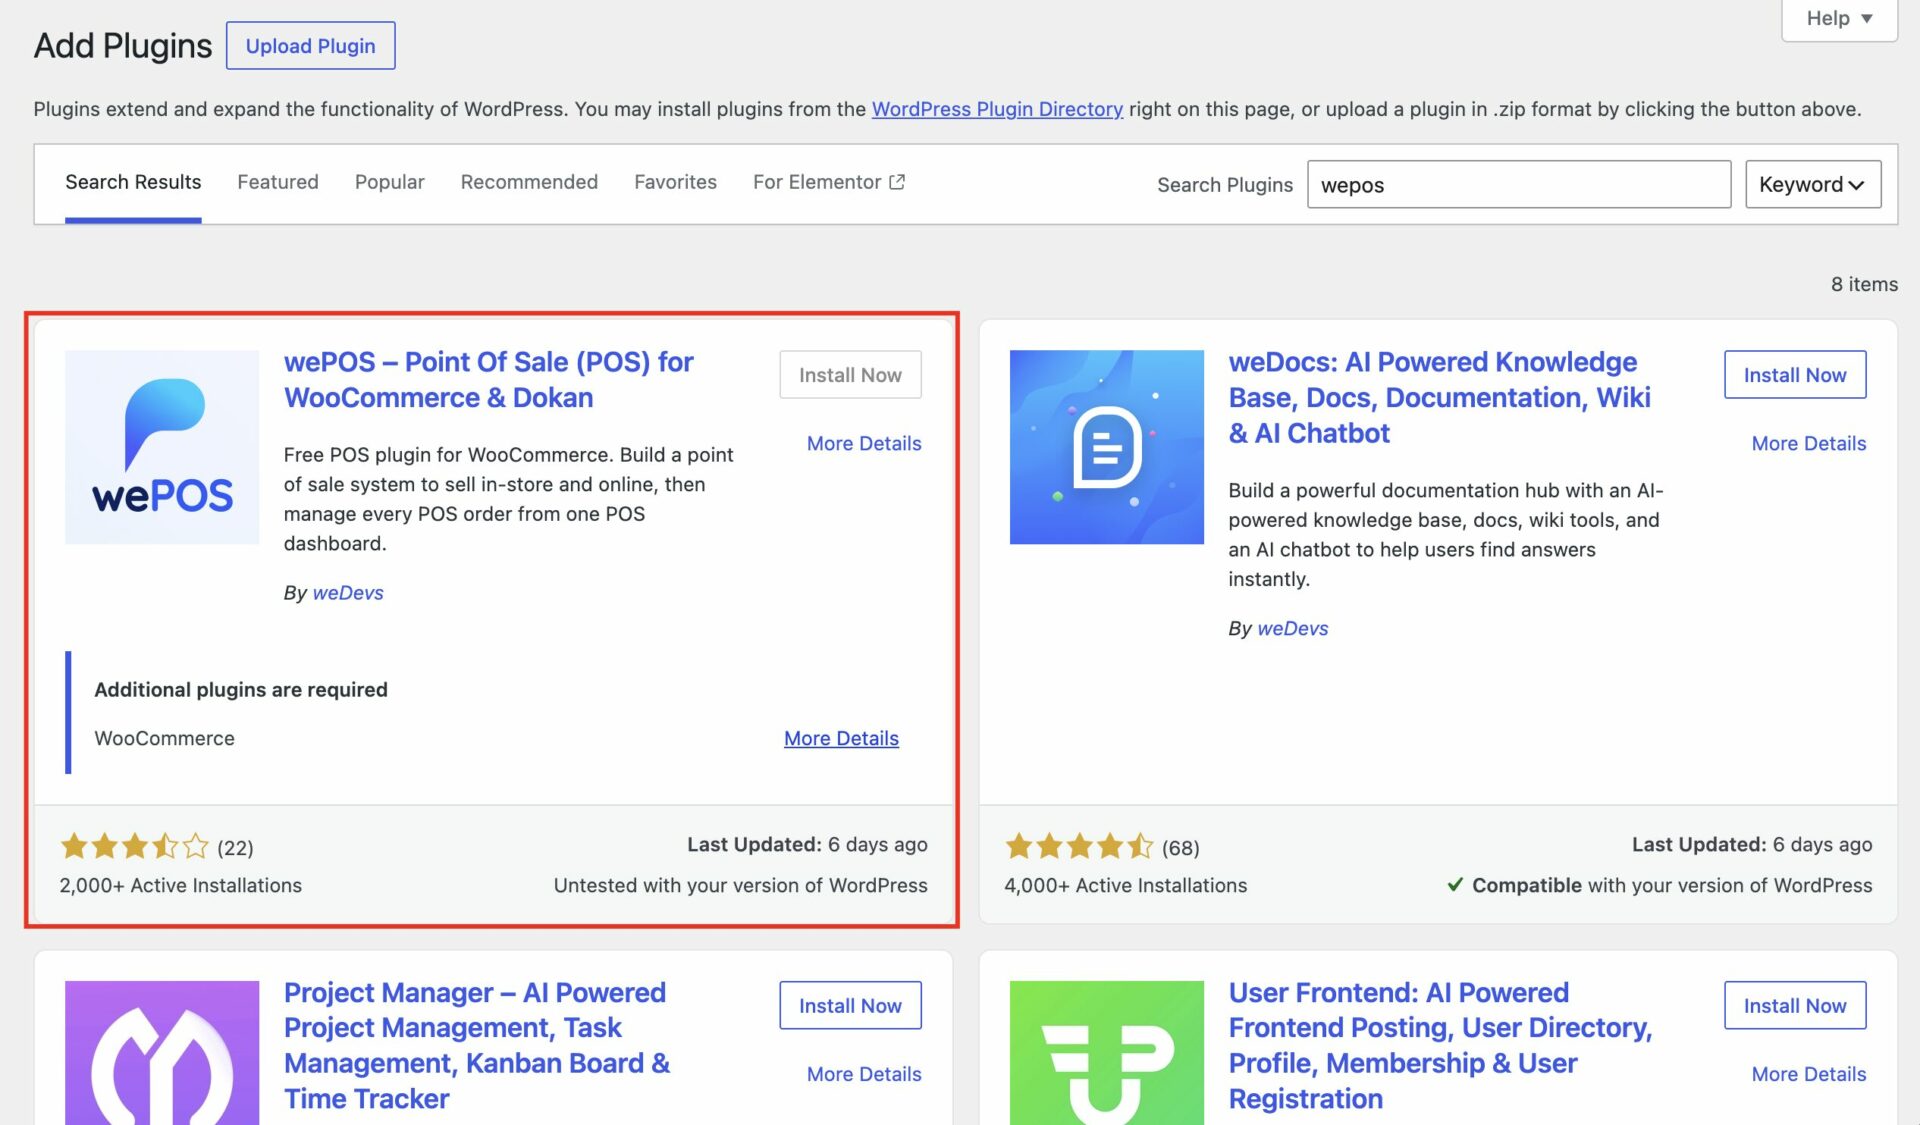Open the Popular plugins tab

coord(390,182)
